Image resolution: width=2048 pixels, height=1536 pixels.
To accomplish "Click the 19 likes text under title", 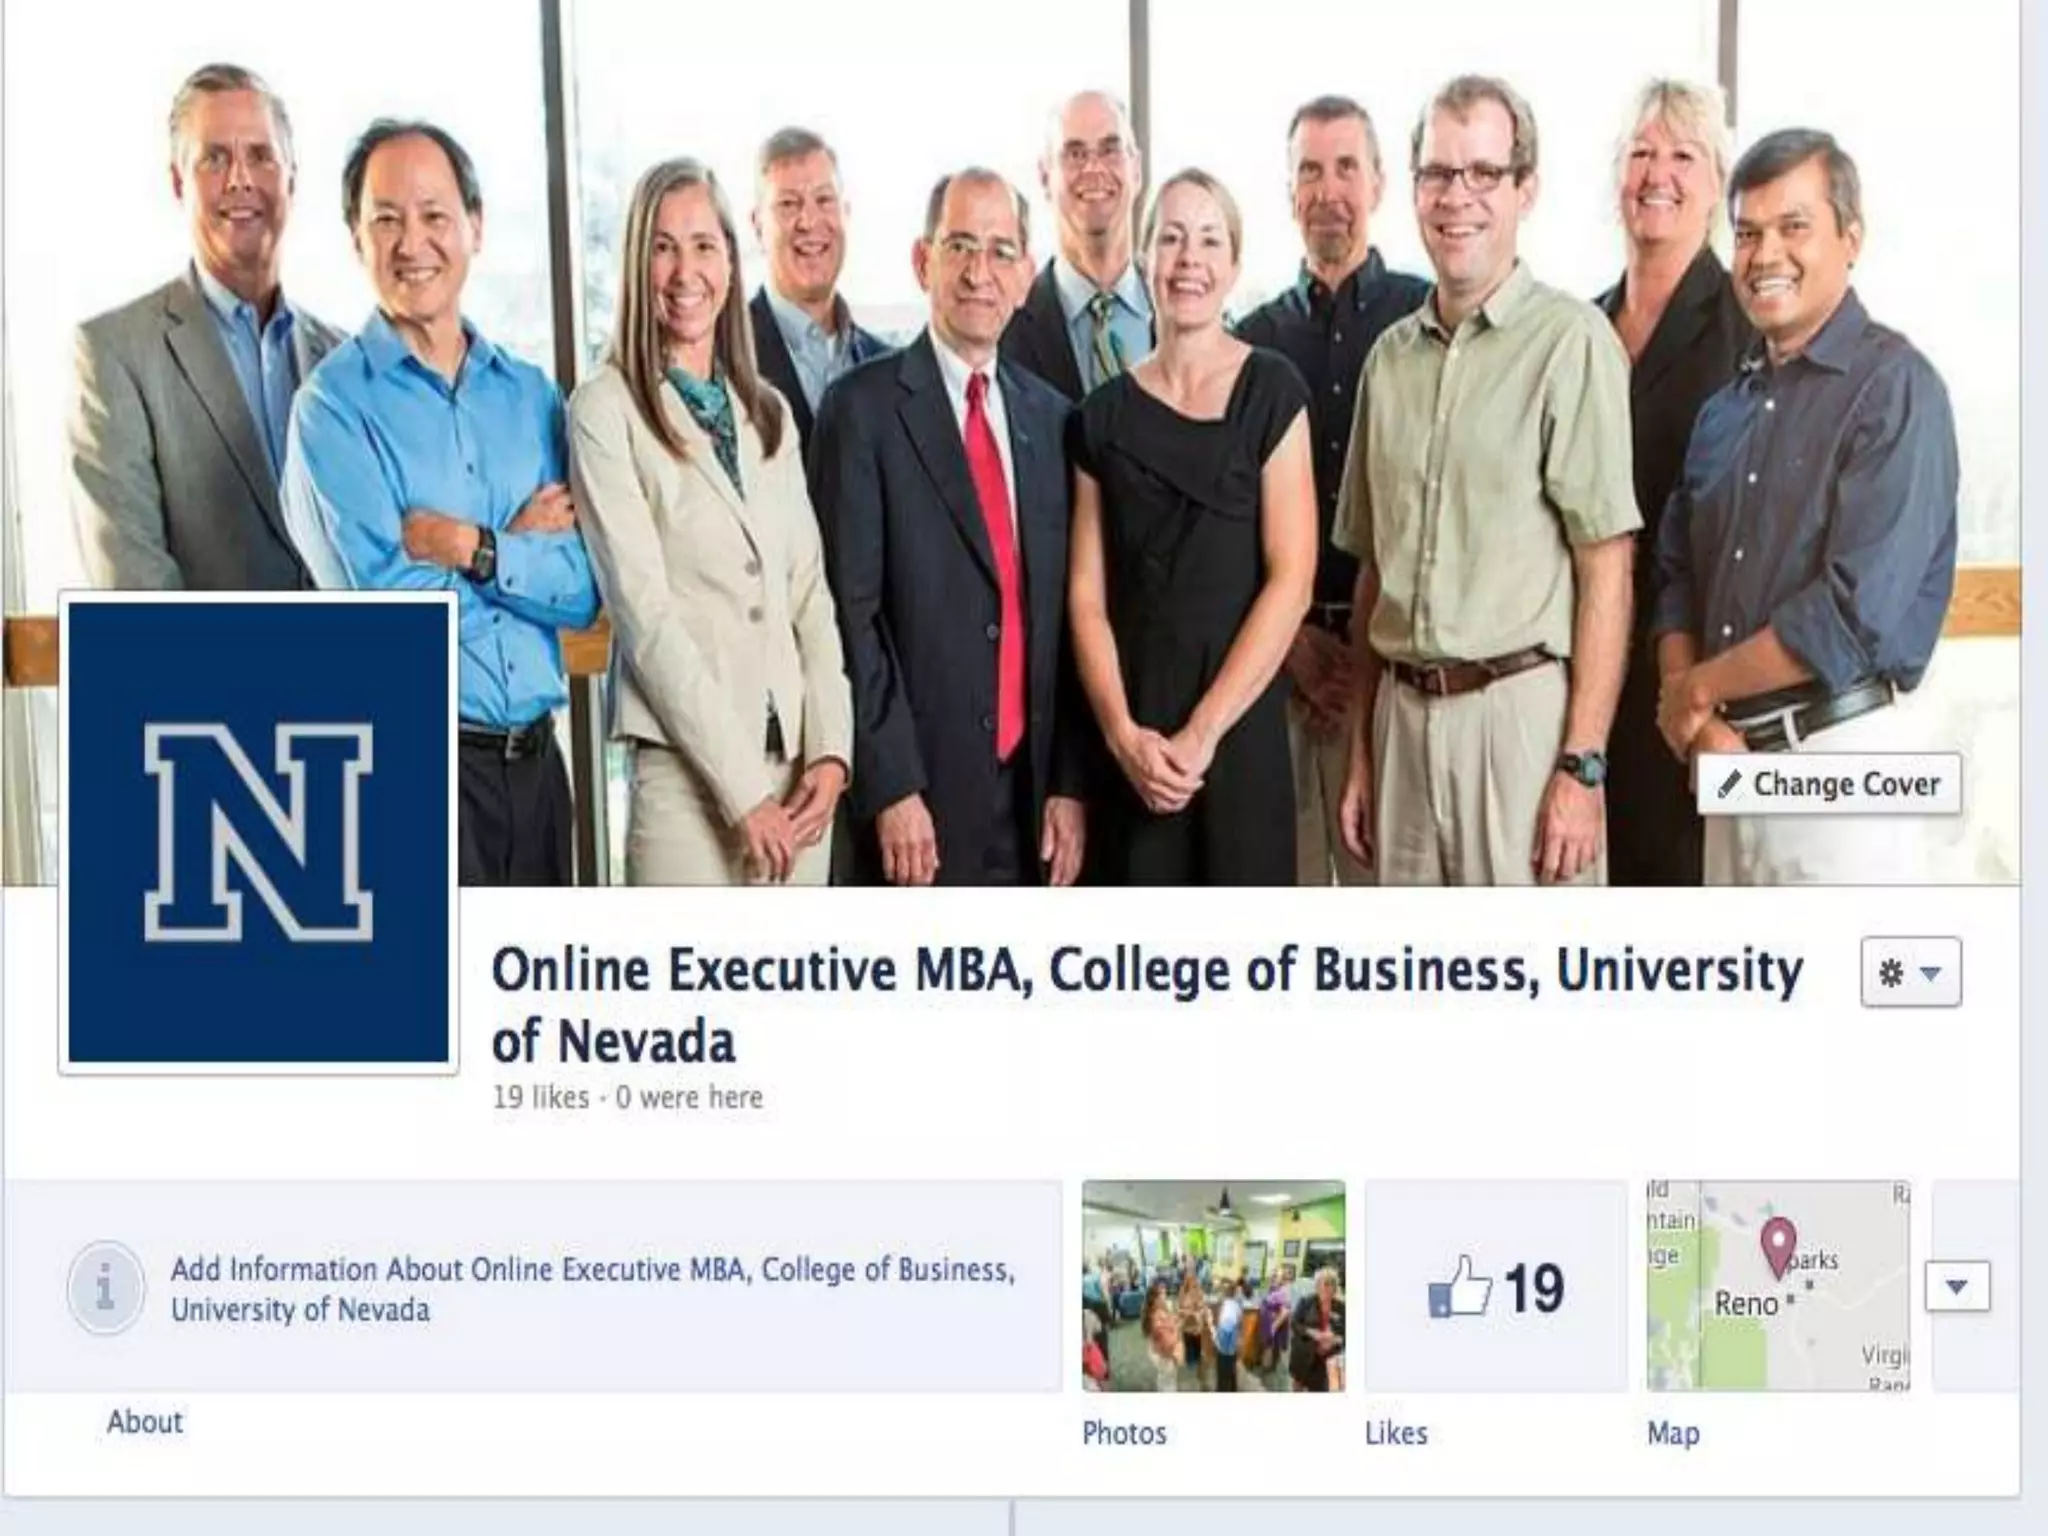I will [541, 1097].
